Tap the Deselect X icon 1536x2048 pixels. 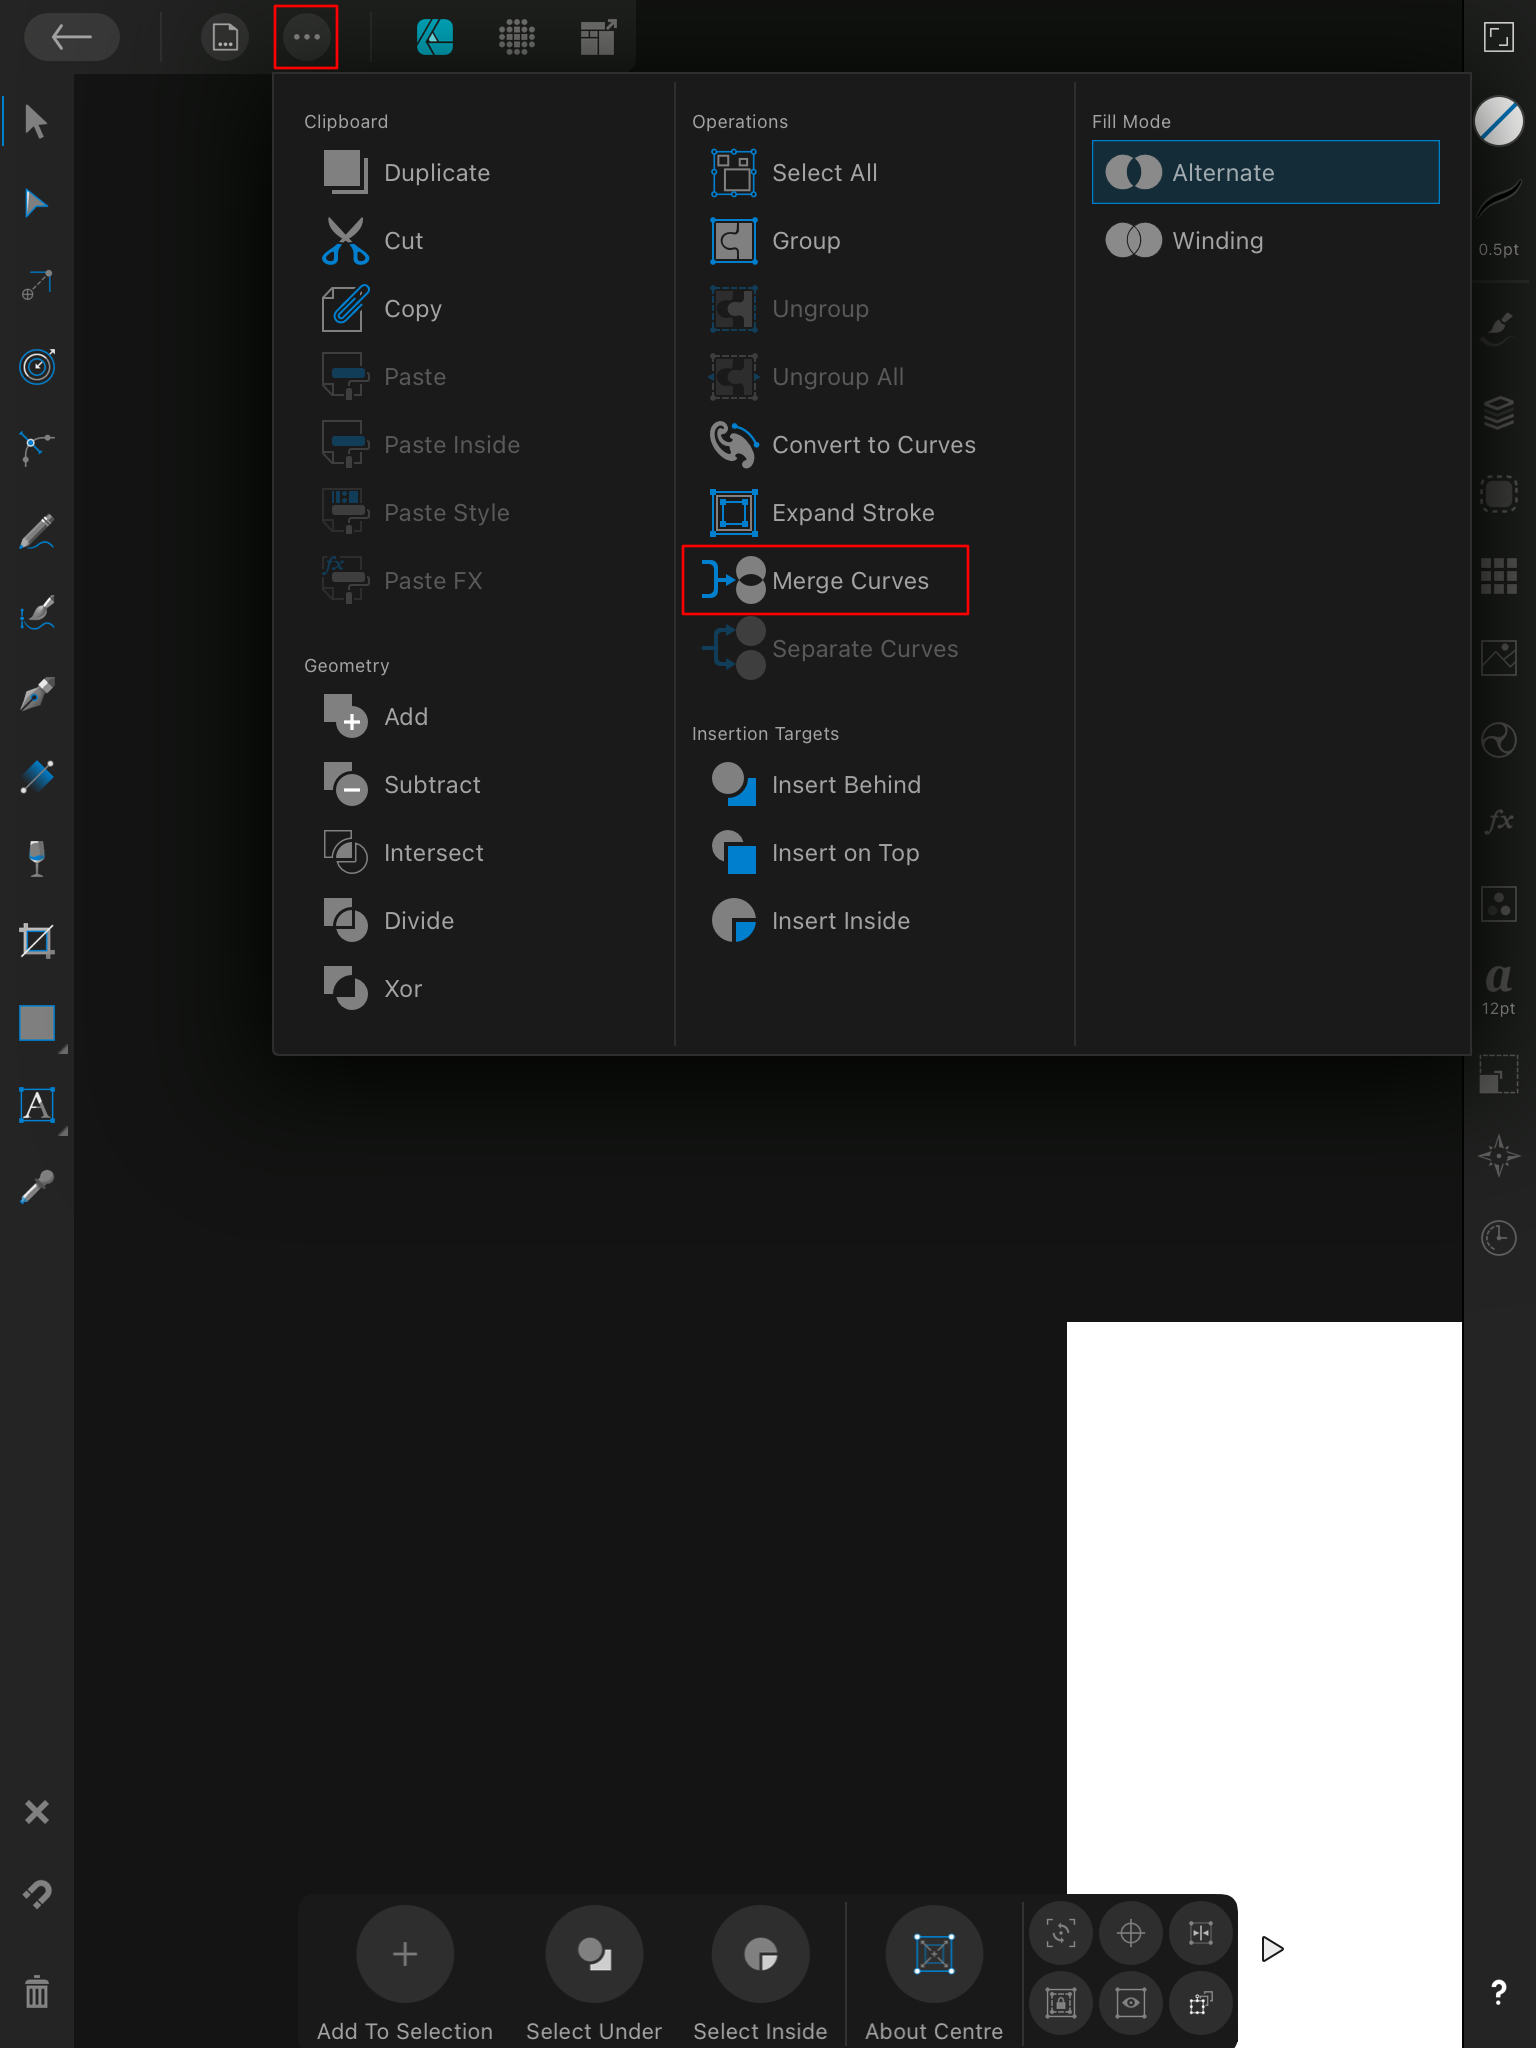point(37,1812)
